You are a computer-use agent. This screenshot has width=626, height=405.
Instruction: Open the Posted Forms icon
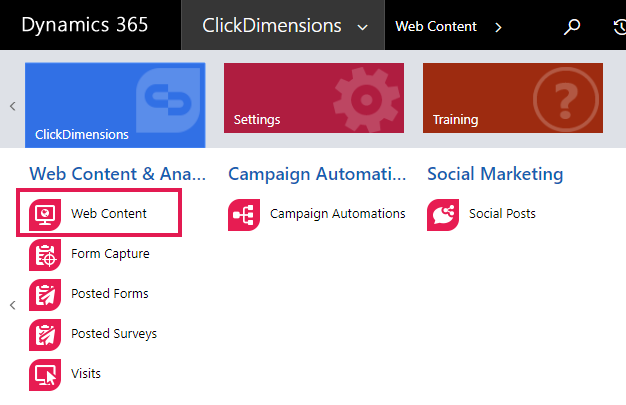[45, 294]
